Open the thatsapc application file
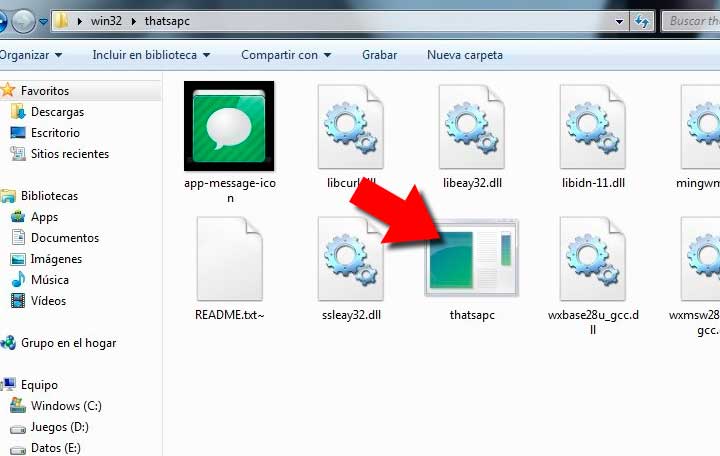 click(x=472, y=258)
